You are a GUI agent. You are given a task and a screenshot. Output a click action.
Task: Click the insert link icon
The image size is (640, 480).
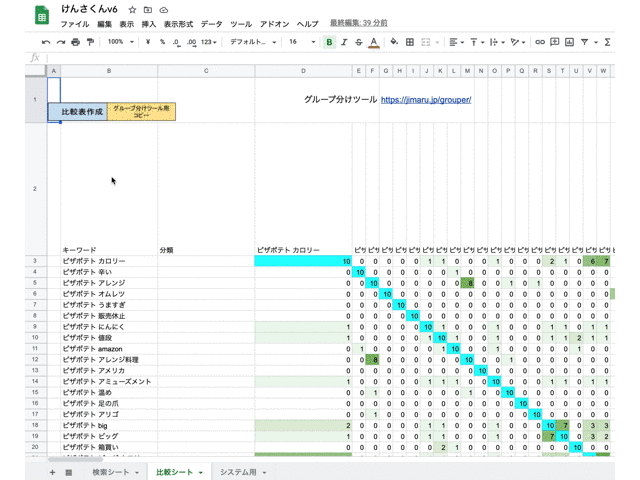coord(540,42)
